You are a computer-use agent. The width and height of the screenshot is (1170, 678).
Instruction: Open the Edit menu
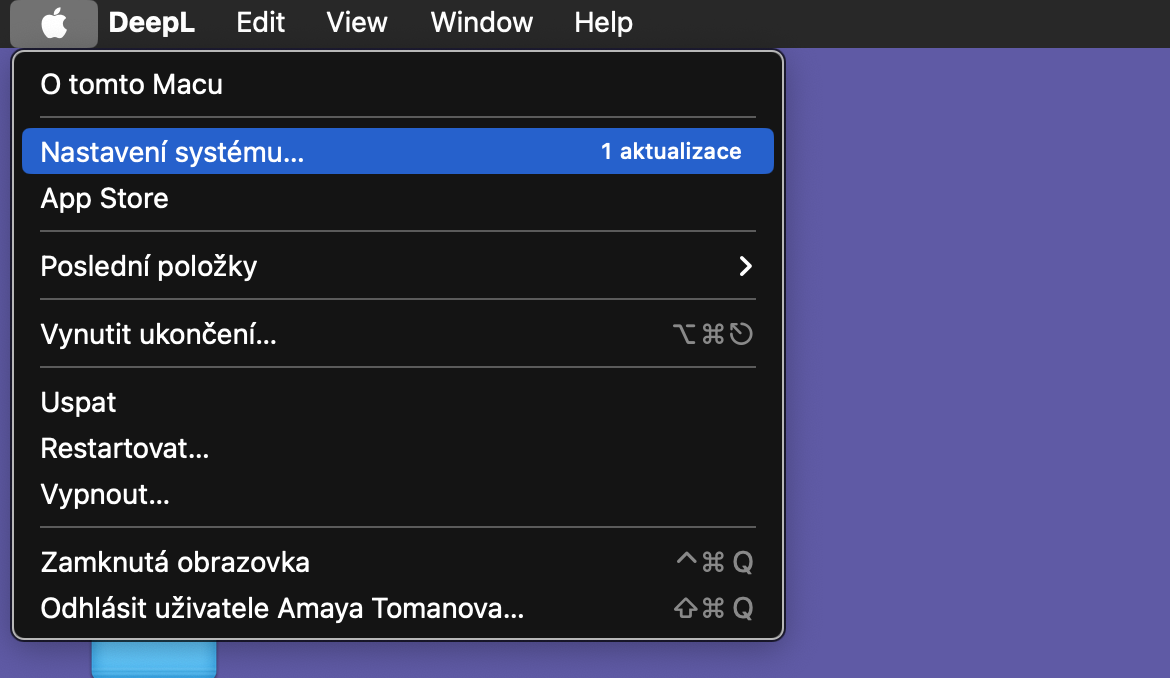pos(260,23)
